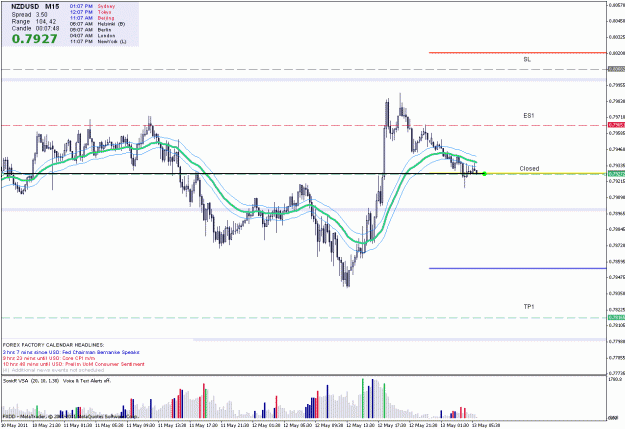Click the green TP1 price tag on axis
The image size is (625, 429).
click(x=616, y=318)
